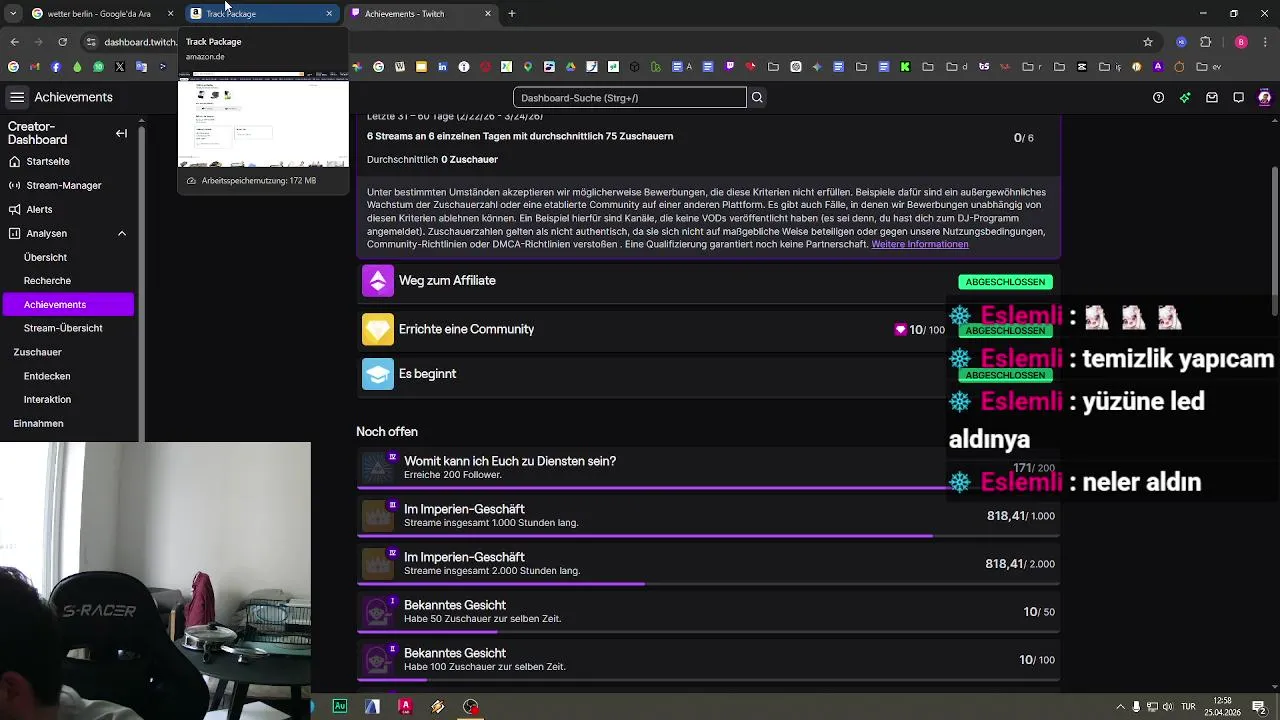This screenshot has width=1280, height=720.
Task: Open the Chrome profile B avatar
Action: 1241,42
